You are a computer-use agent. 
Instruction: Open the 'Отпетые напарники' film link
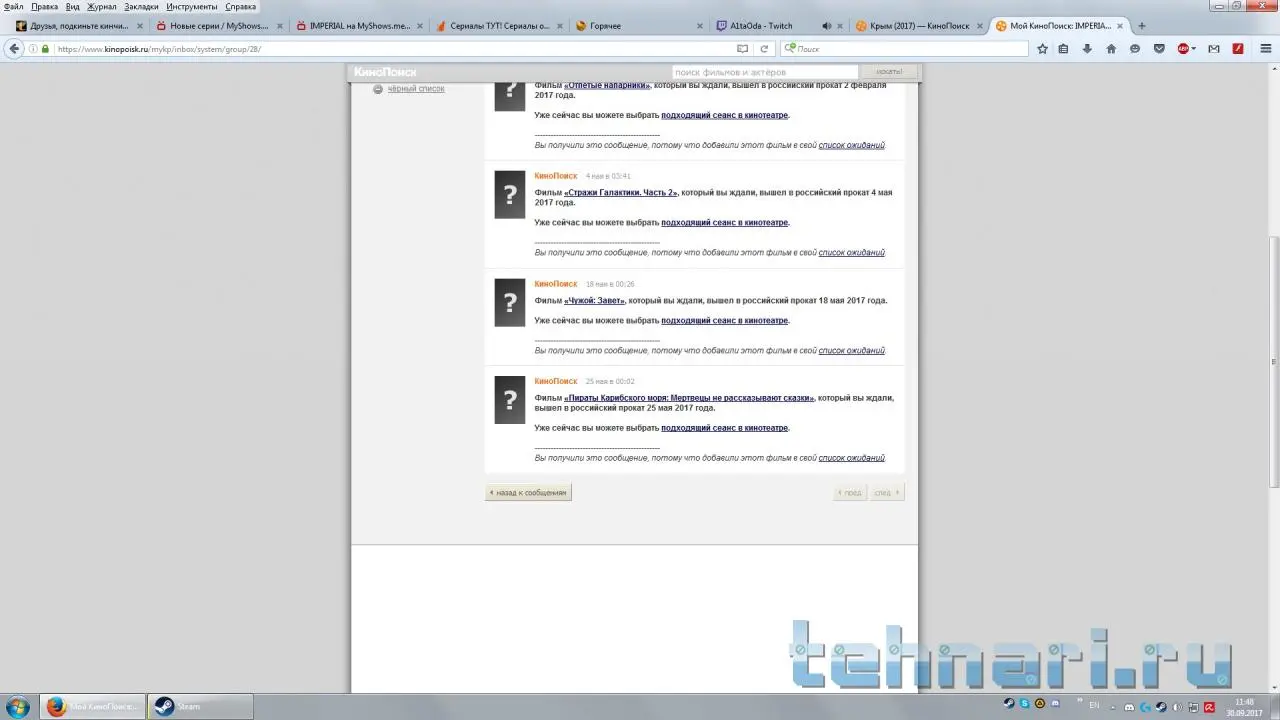point(607,85)
